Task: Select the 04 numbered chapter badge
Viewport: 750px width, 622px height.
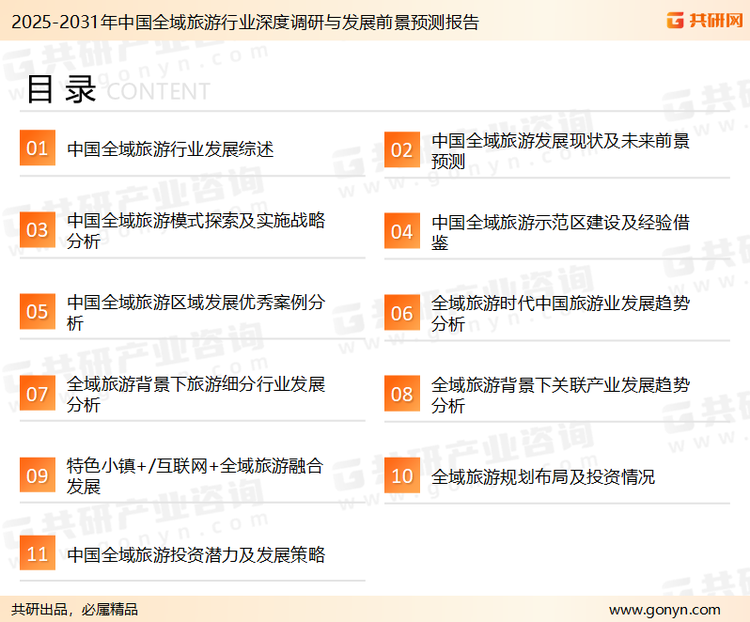Action: tap(402, 231)
